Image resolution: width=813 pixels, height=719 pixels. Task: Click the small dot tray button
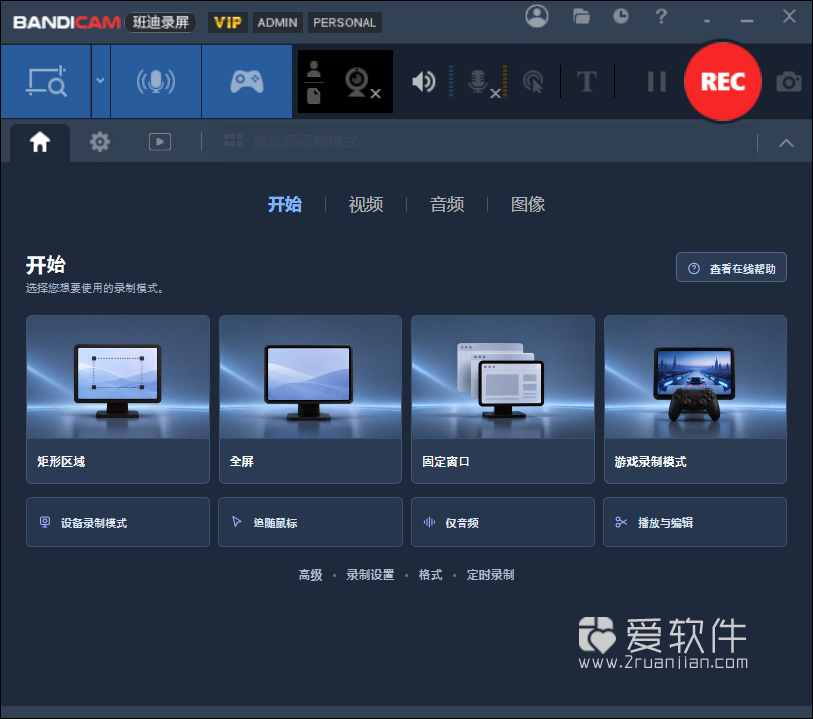pyautogui.click(x=707, y=21)
